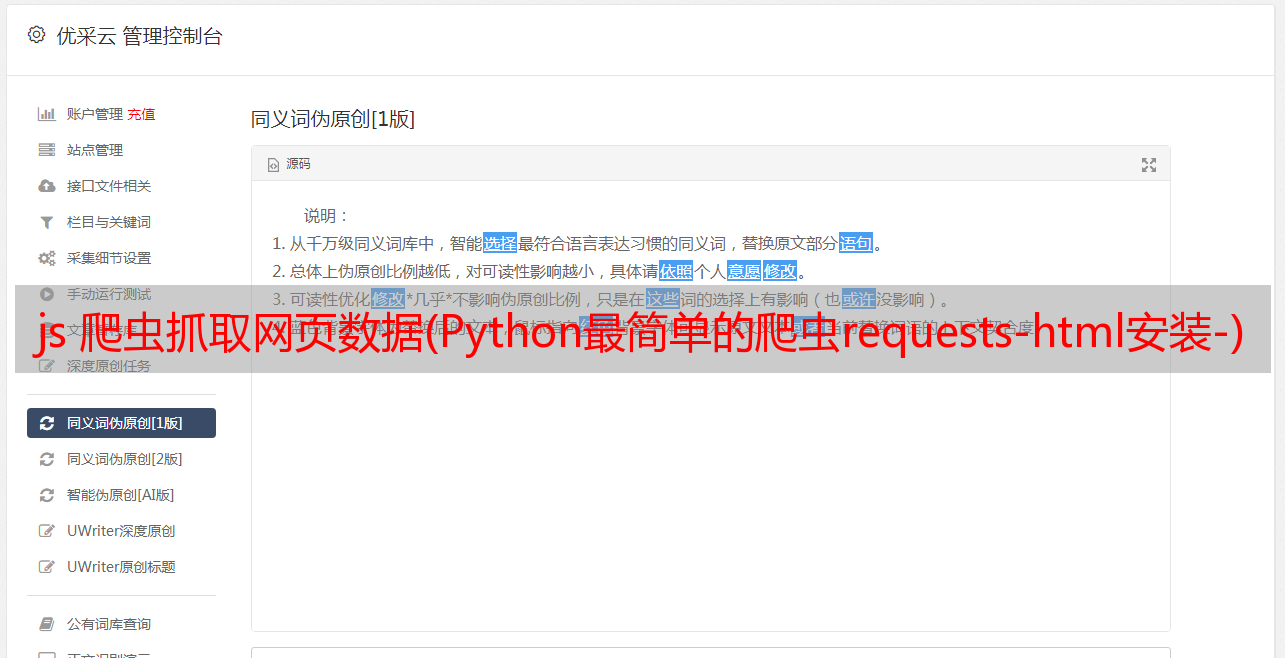Screen dimensions: 1285x658
Task: Open UWriter原创标题 sidebar item
Action: [x=121, y=567]
